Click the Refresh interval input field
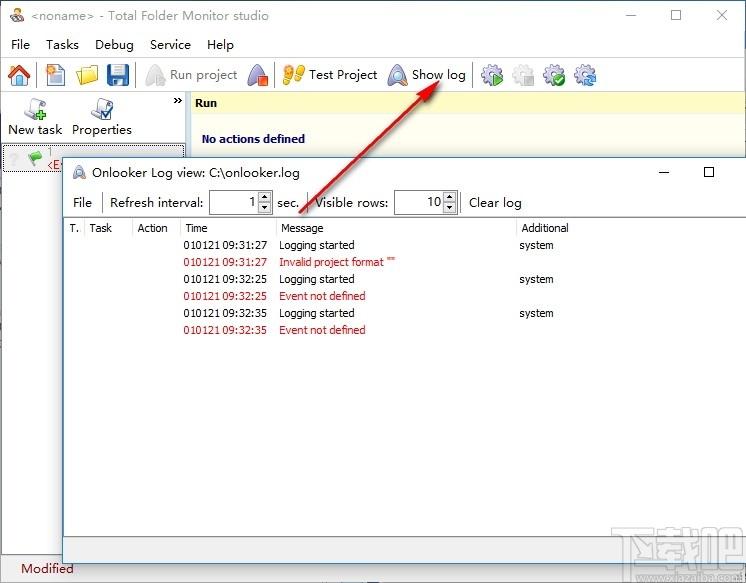The image size is (746, 583). point(234,202)
